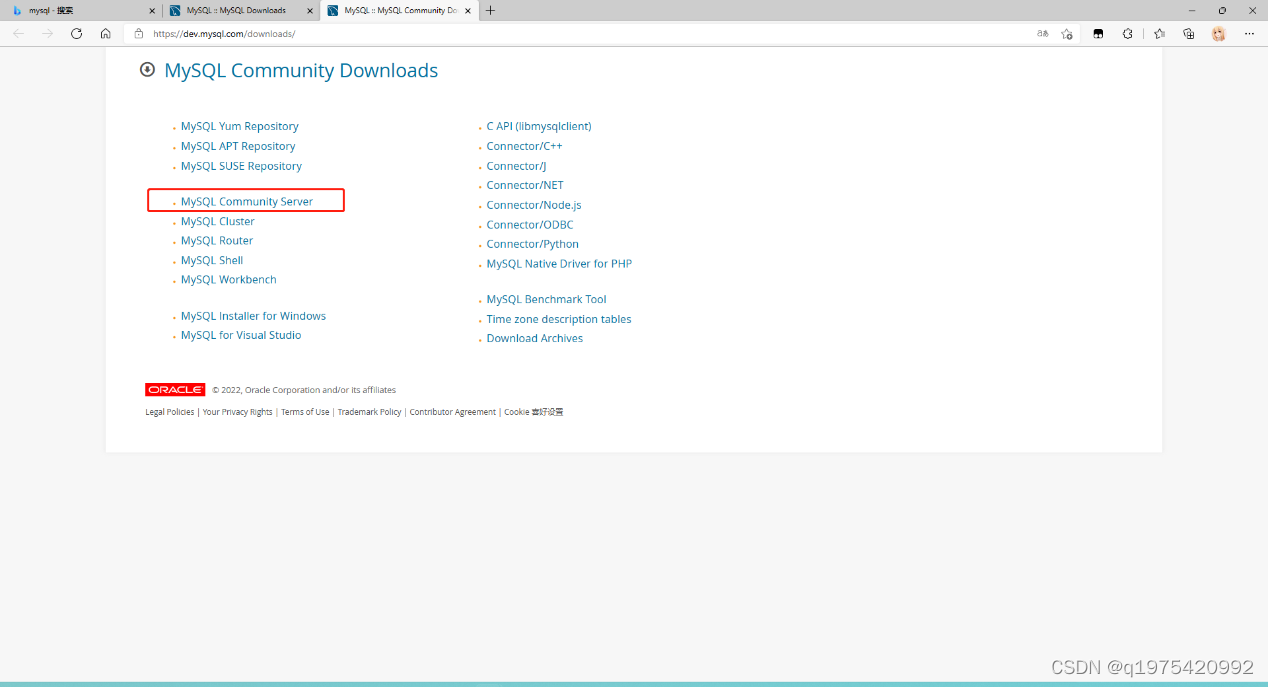Open MySQL Shell link
The height and width of the screenshot is (687, 1268).
(x=212, y=260)
